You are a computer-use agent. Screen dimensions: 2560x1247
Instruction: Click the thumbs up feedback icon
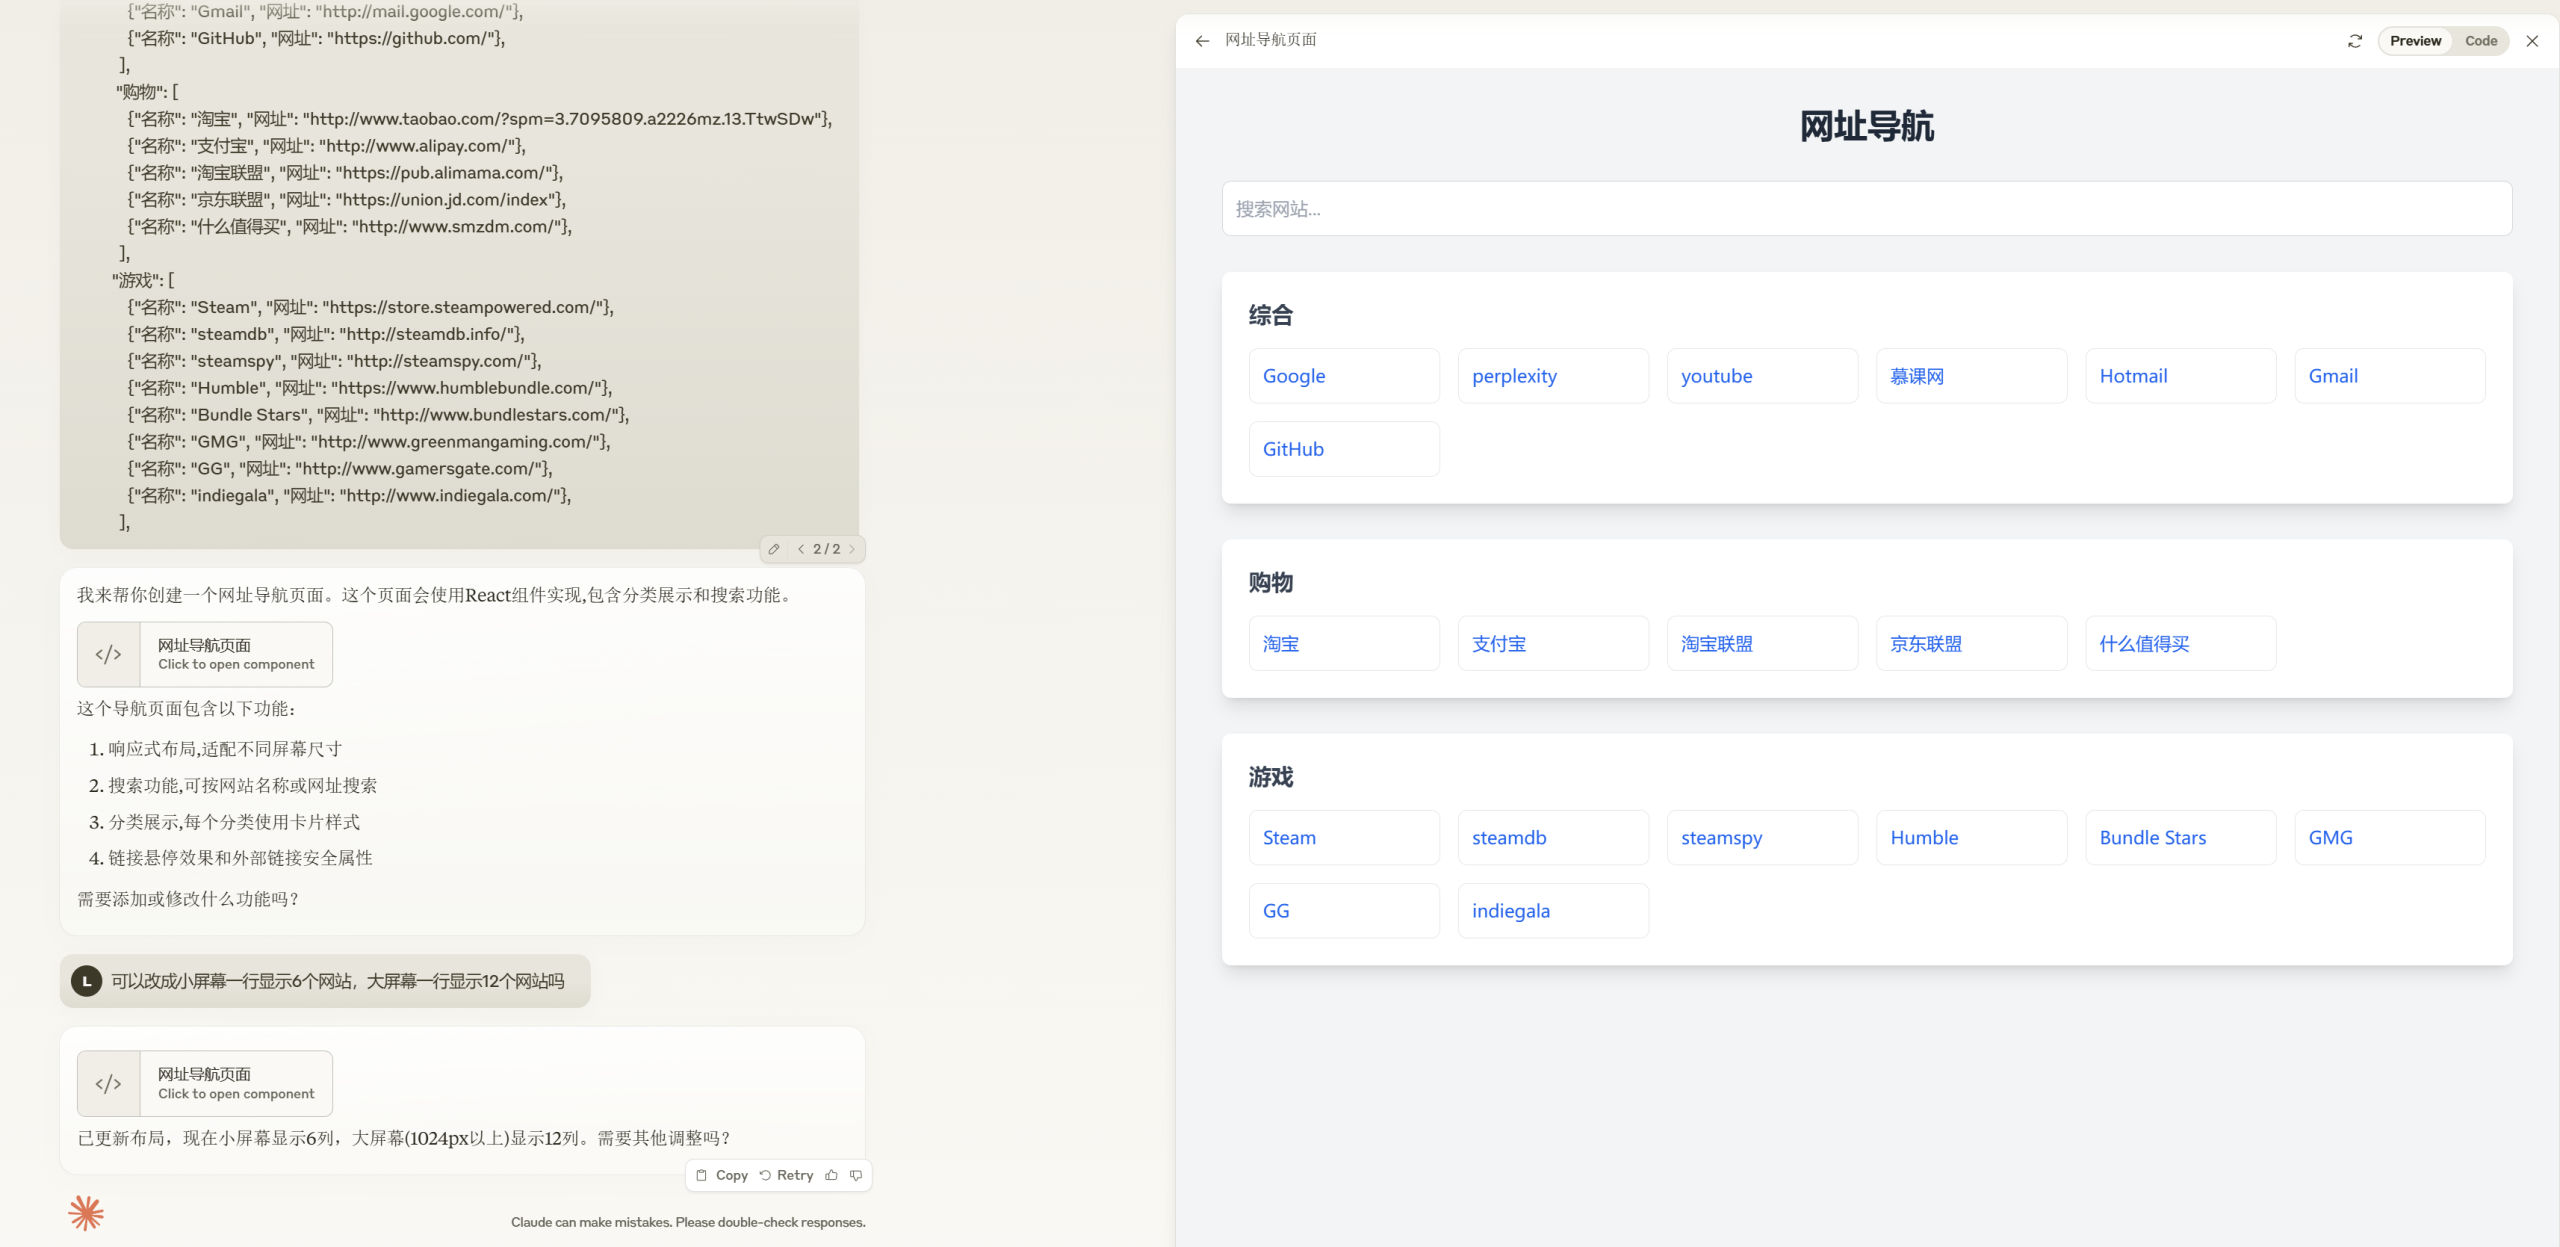[831, 1175]
